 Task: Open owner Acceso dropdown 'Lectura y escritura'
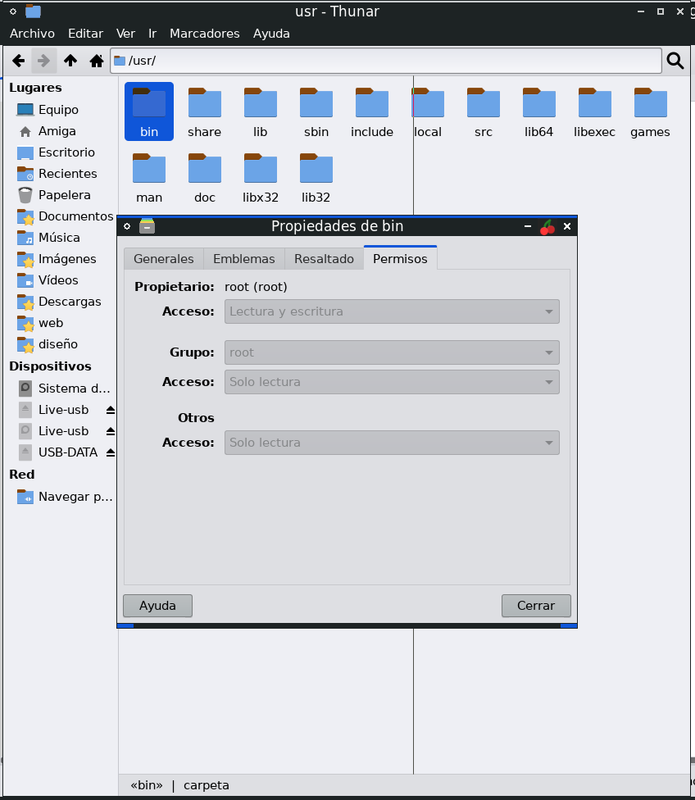tap(392, 312)
